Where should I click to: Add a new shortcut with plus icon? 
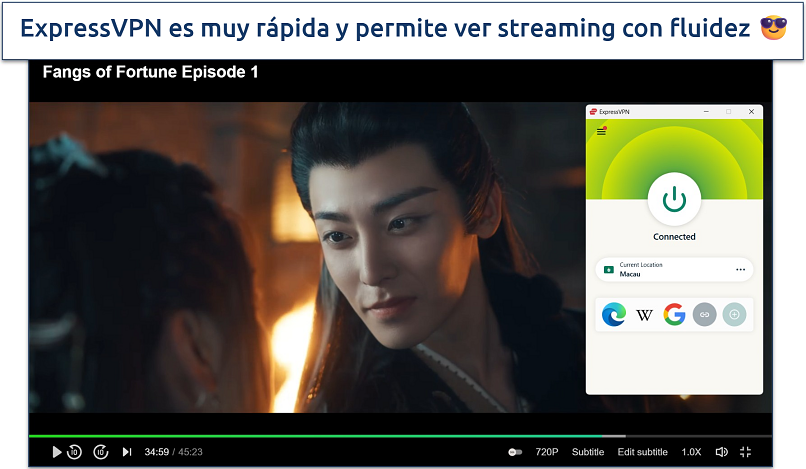point(734,315)
